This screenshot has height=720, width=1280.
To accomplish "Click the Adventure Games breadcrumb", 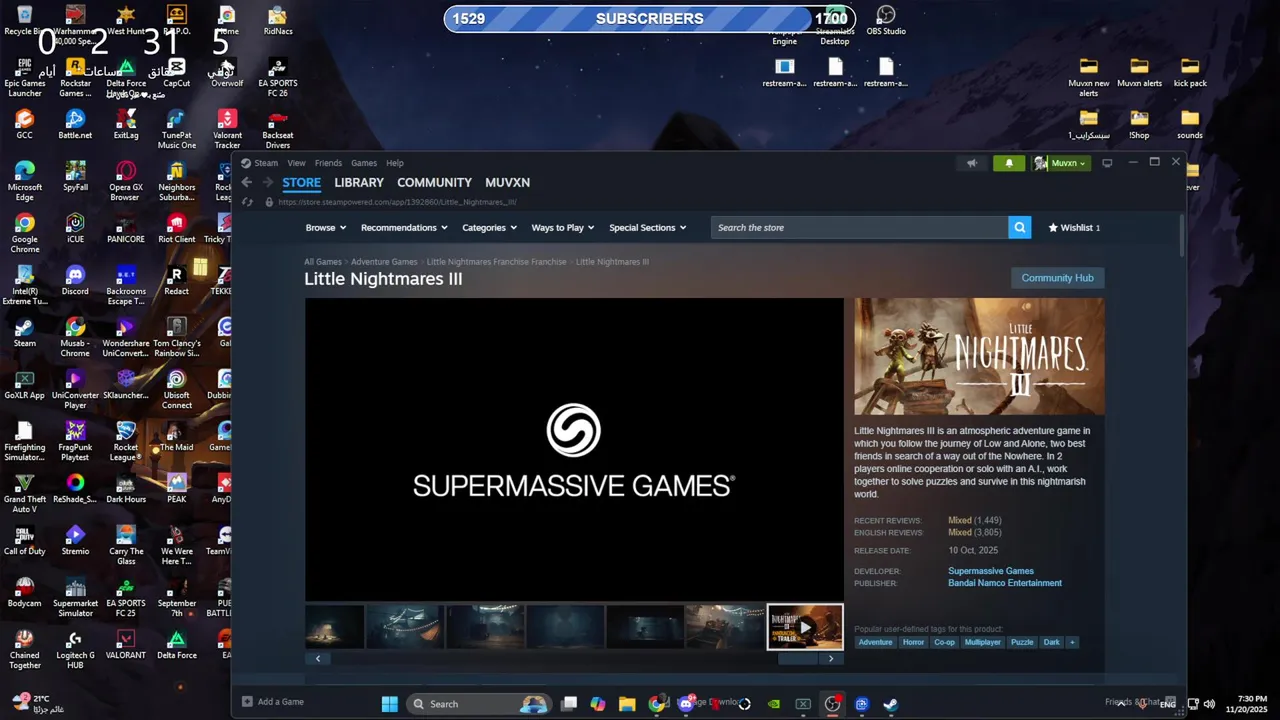I will coord(384,262).
